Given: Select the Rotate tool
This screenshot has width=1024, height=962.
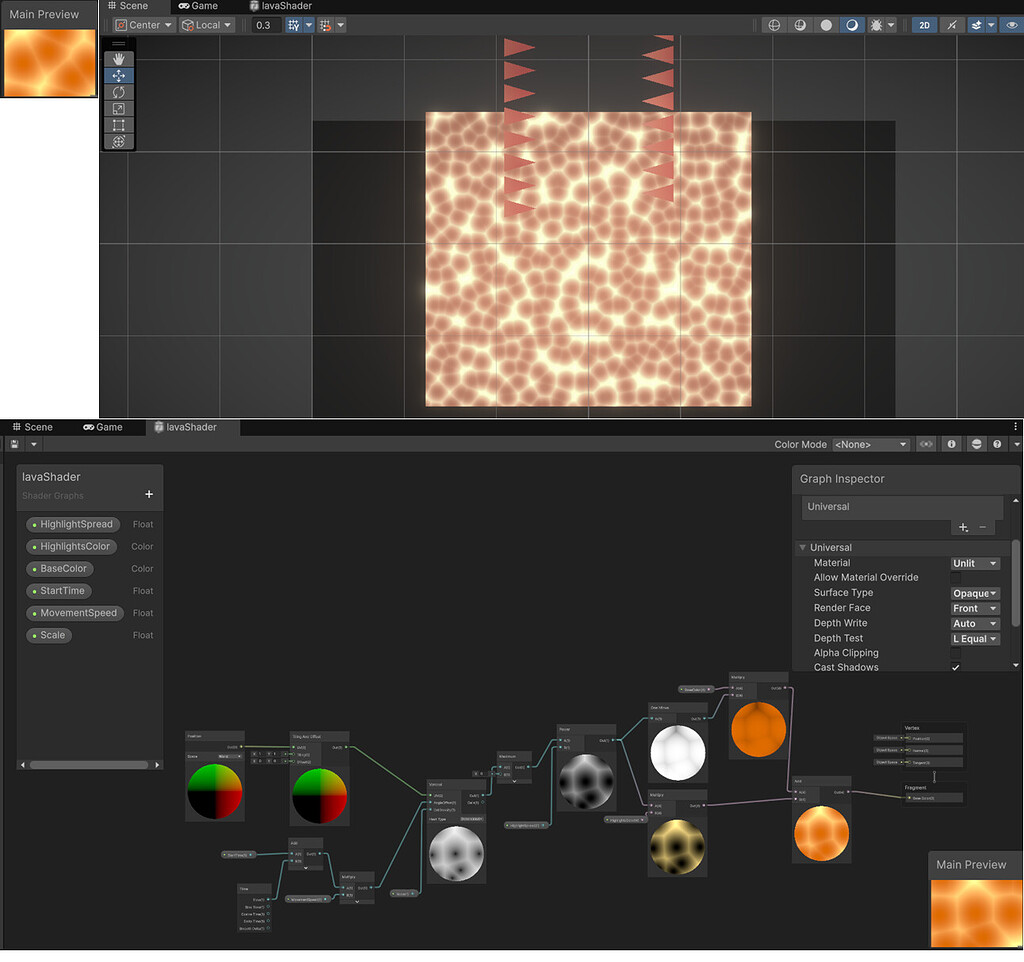Looking at the screenshot, I should click(x=118, y=92).
